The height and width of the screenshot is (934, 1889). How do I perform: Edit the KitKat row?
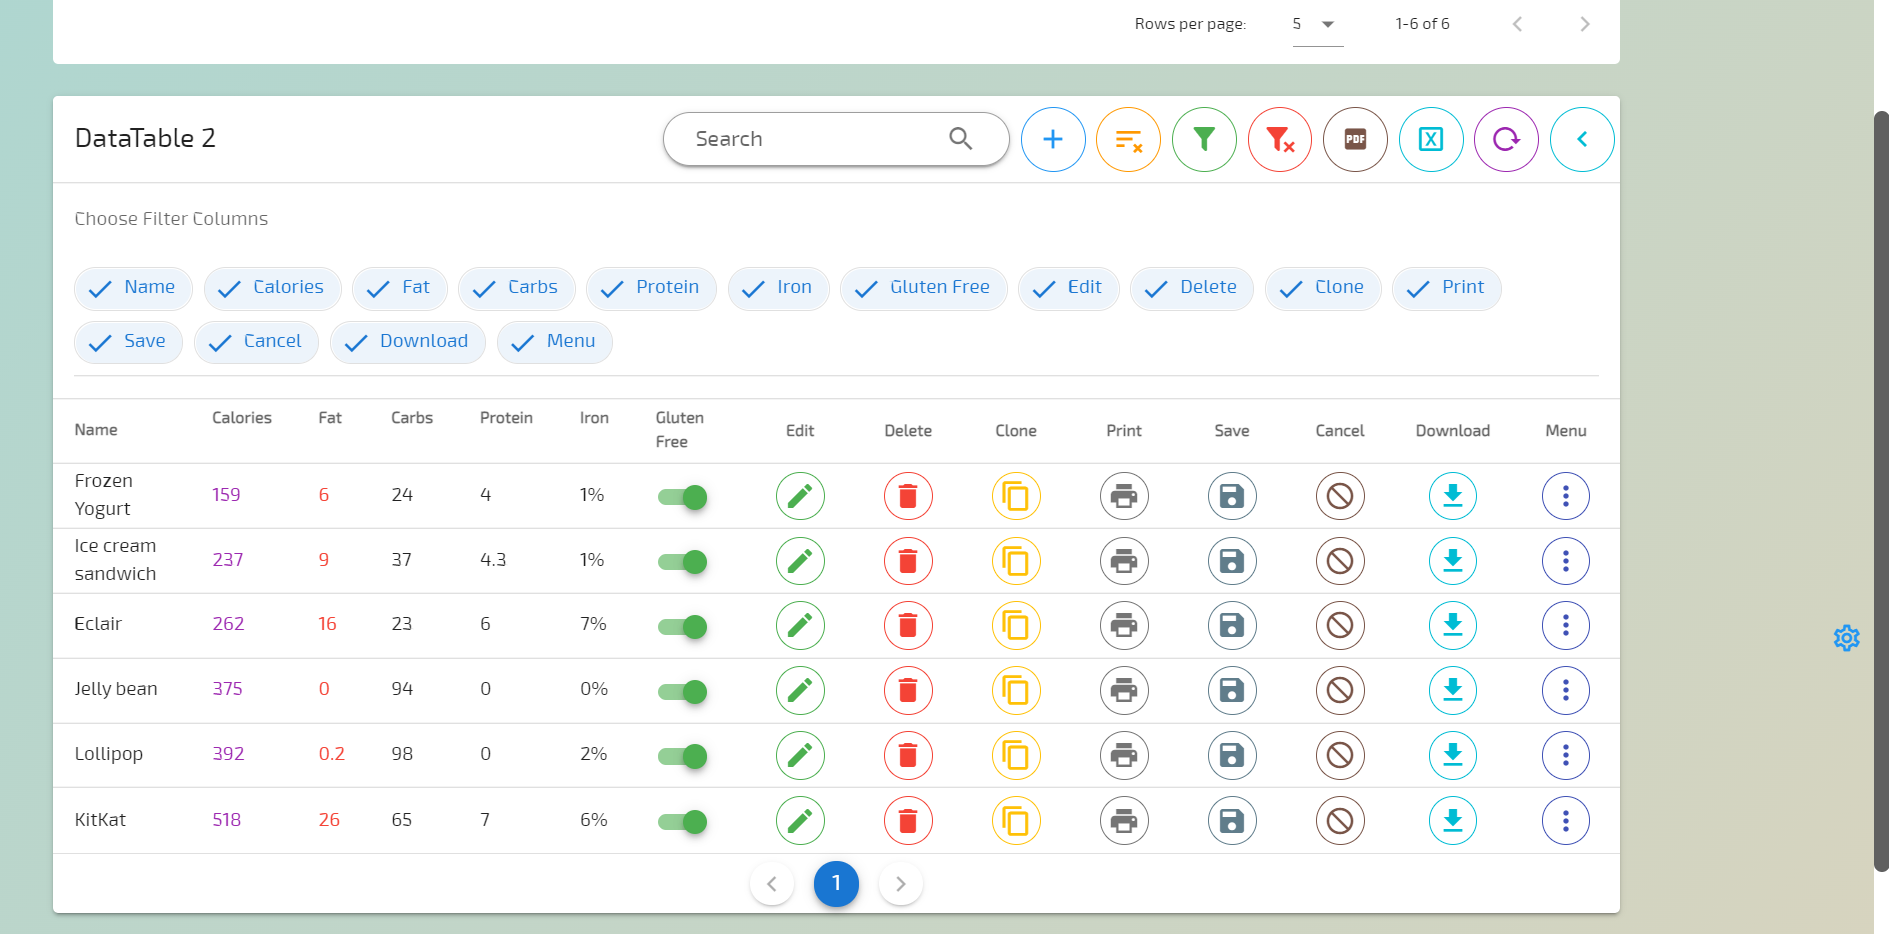(x=800, y=821)
